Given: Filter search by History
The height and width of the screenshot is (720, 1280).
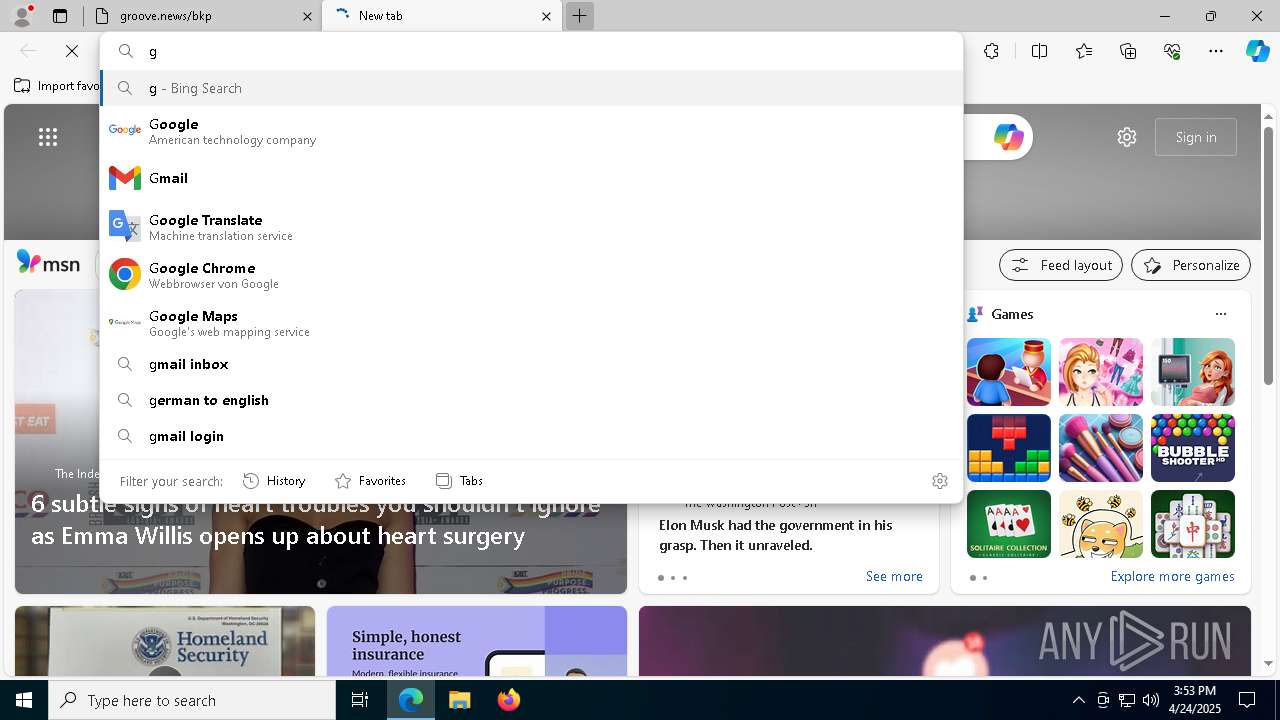Looking at the screenshot, I should tap(275, 481).
